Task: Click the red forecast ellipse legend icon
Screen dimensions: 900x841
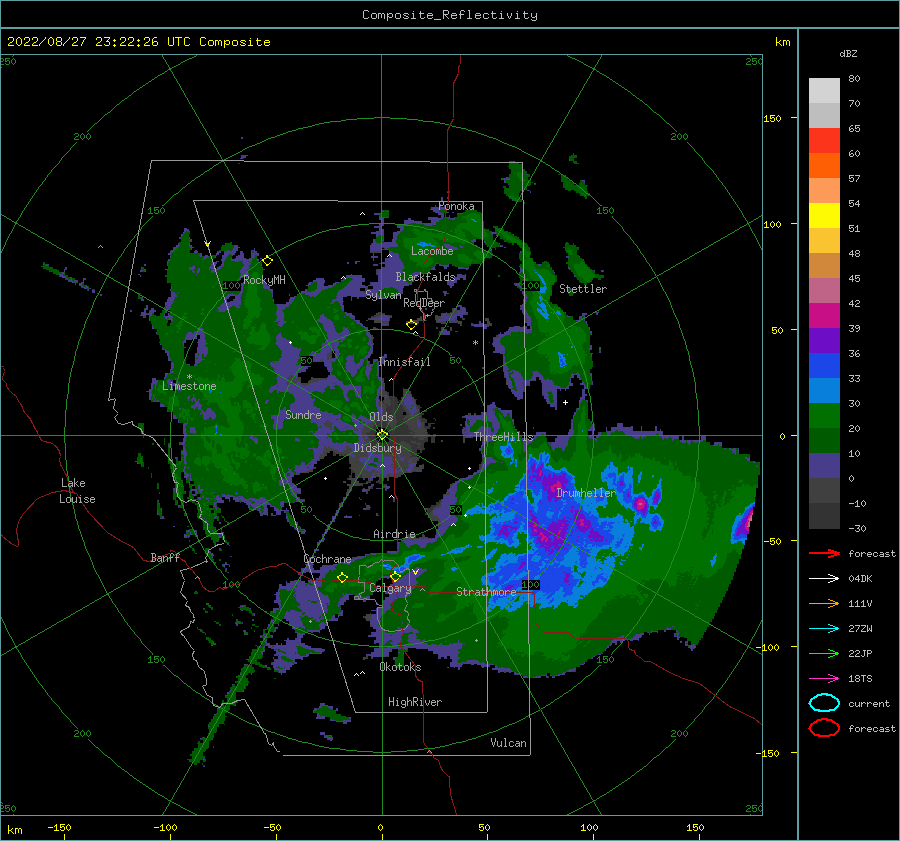Action: (x=824, y=728)
